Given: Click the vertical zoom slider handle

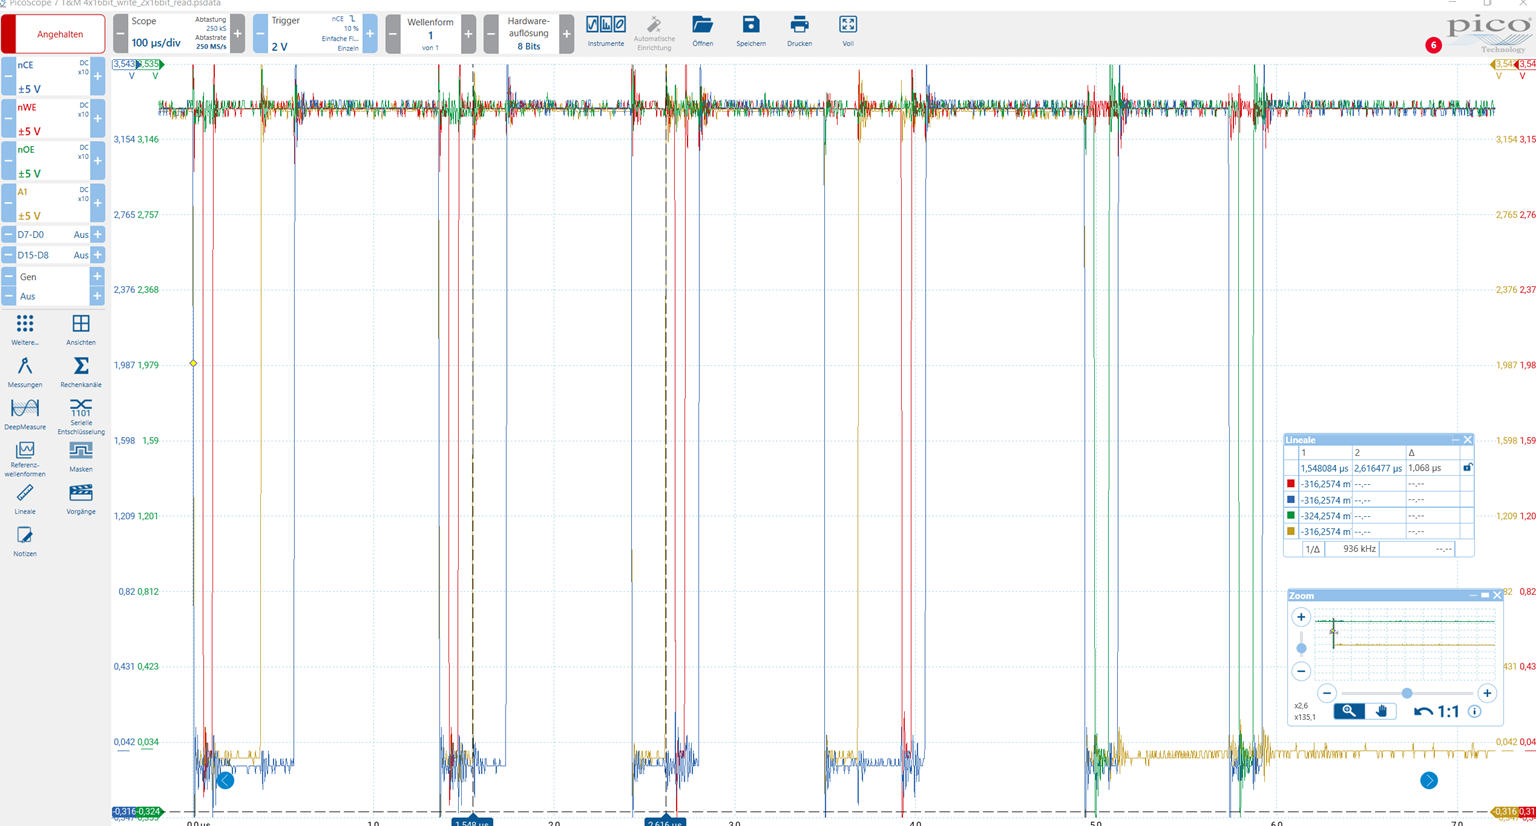Looking at the screenshot, I should click(x=1301, y=648).
